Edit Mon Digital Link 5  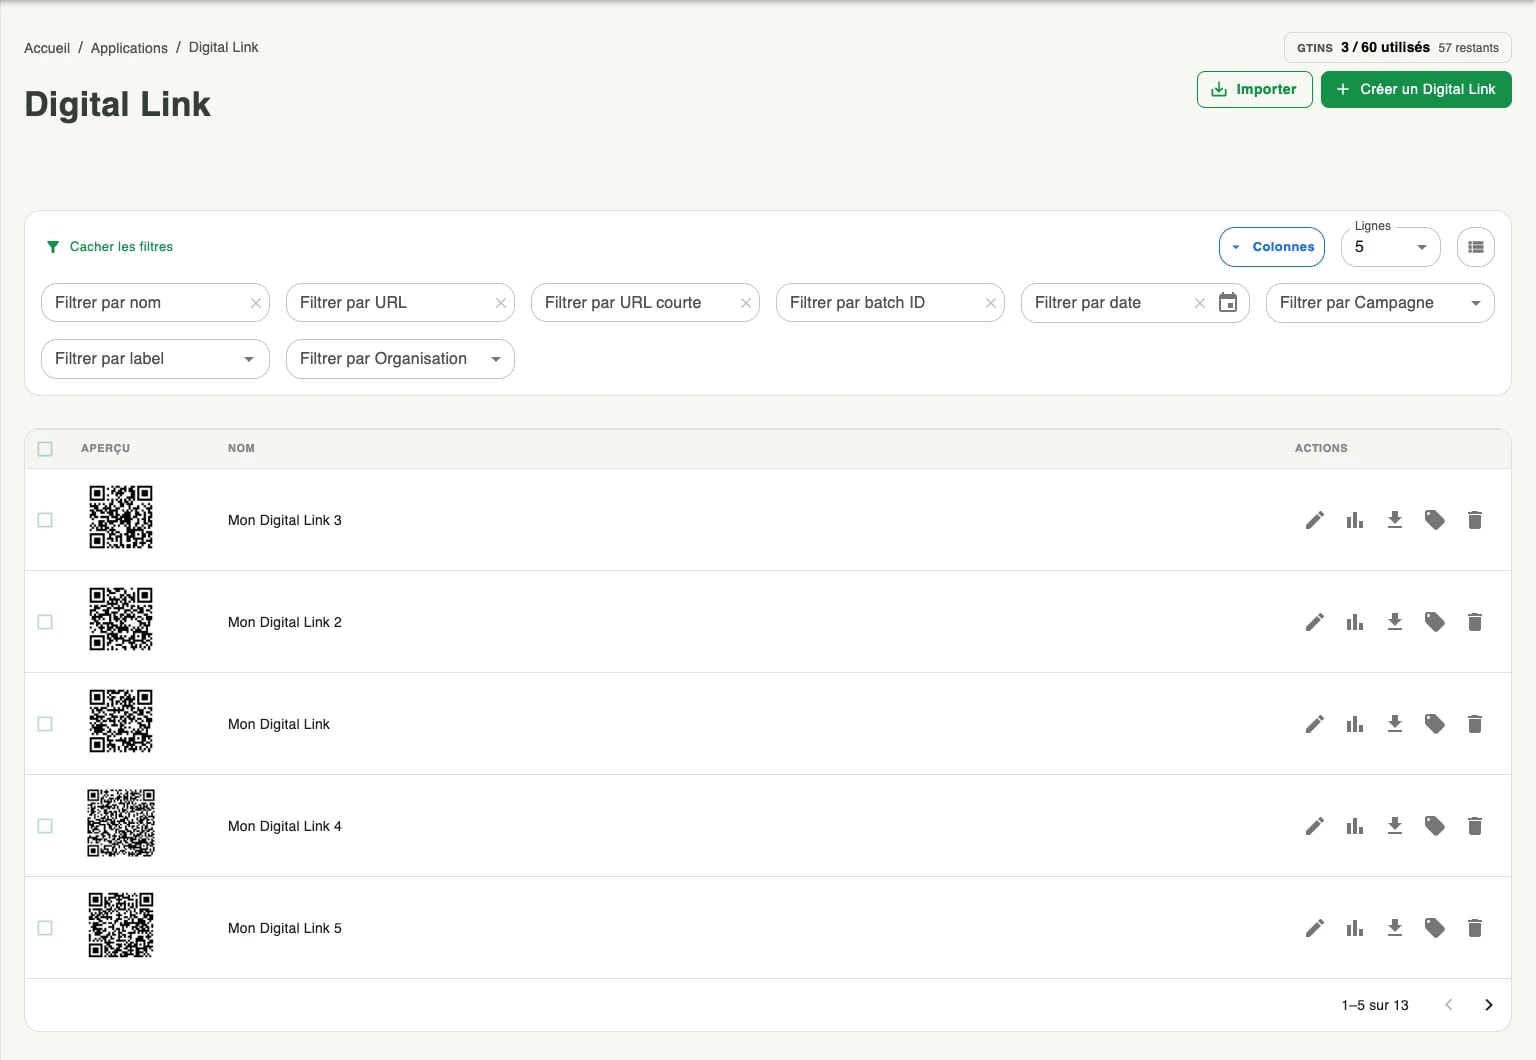1315,928
